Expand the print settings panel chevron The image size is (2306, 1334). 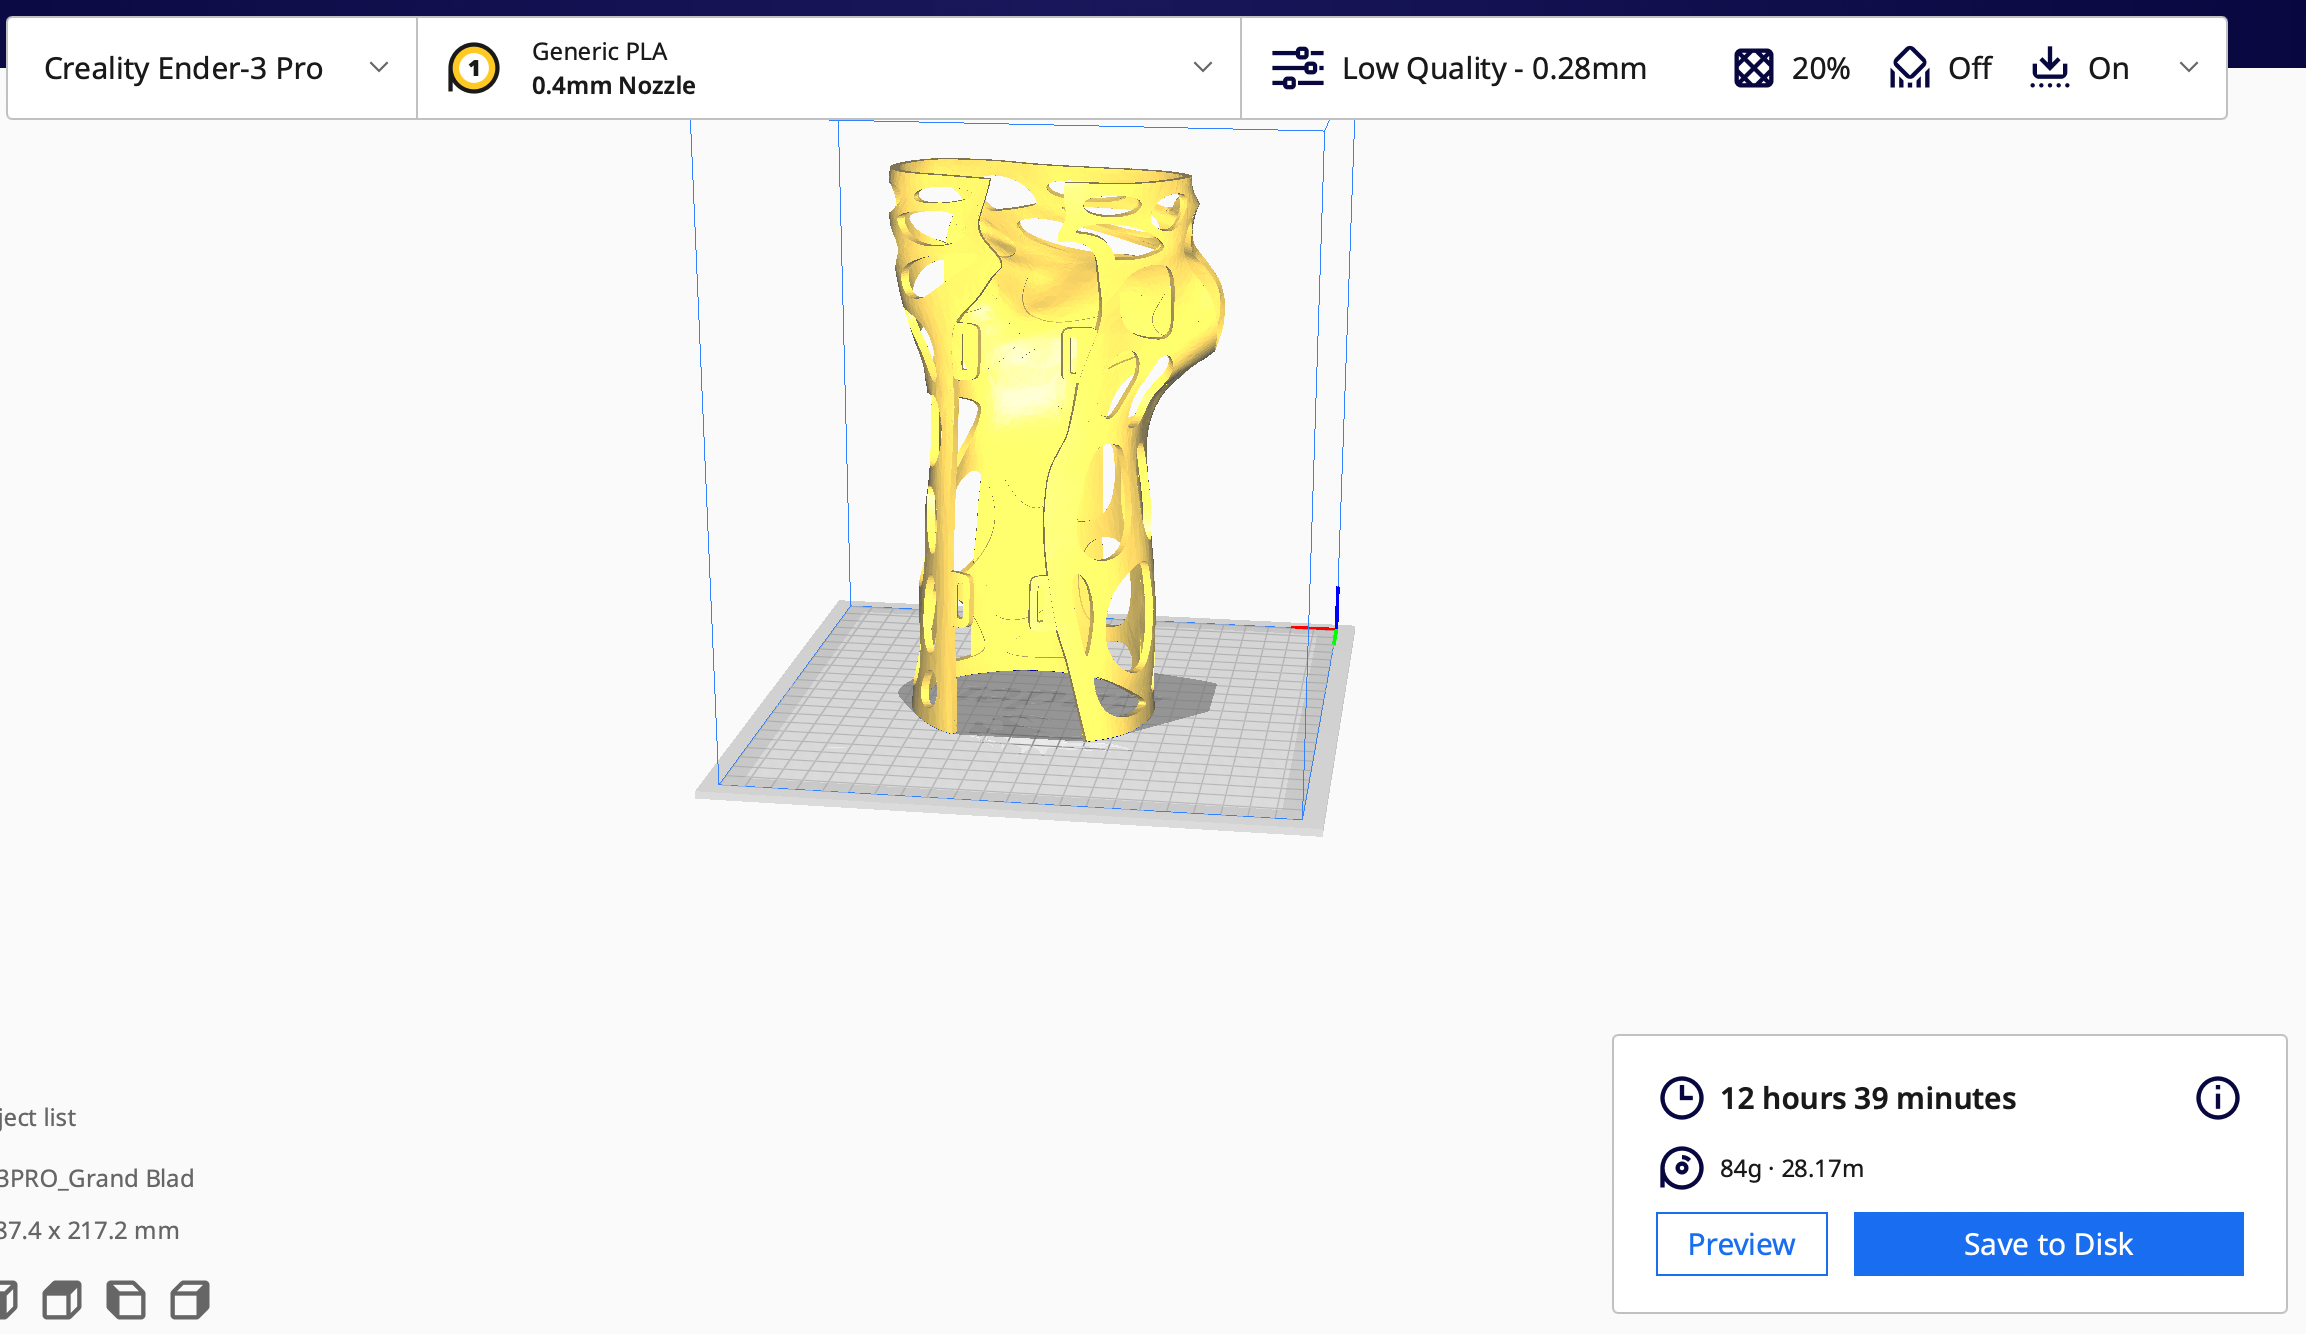[2190, 68]
